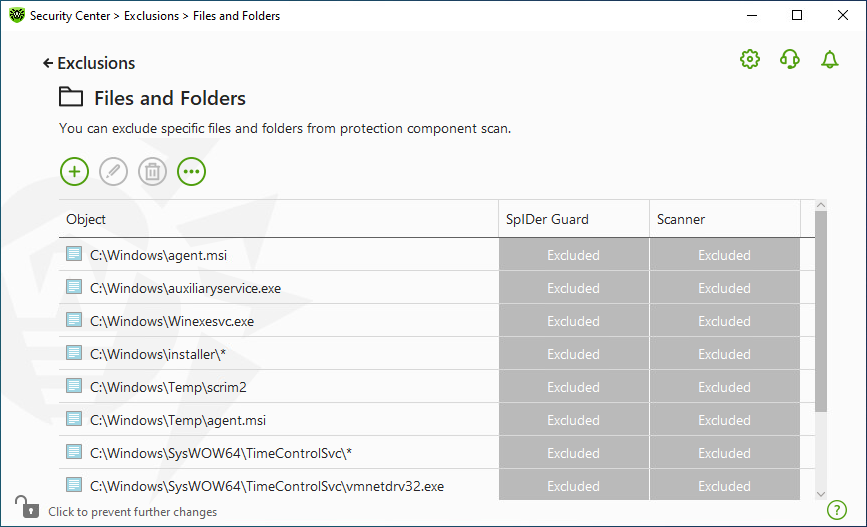Image resolution: width=867 pixels, height=527 pixels.
Task: Click SpIDer Guard Excluded cell for Temp\agent.msi
Action: click(x=574, y=420)
